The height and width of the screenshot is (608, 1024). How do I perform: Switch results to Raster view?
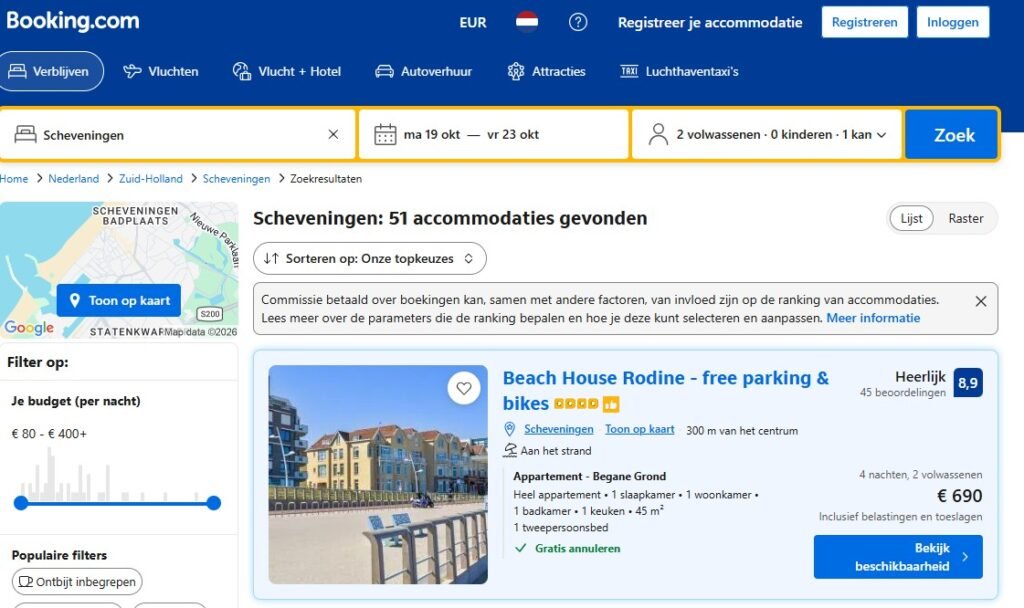[965, 218]
